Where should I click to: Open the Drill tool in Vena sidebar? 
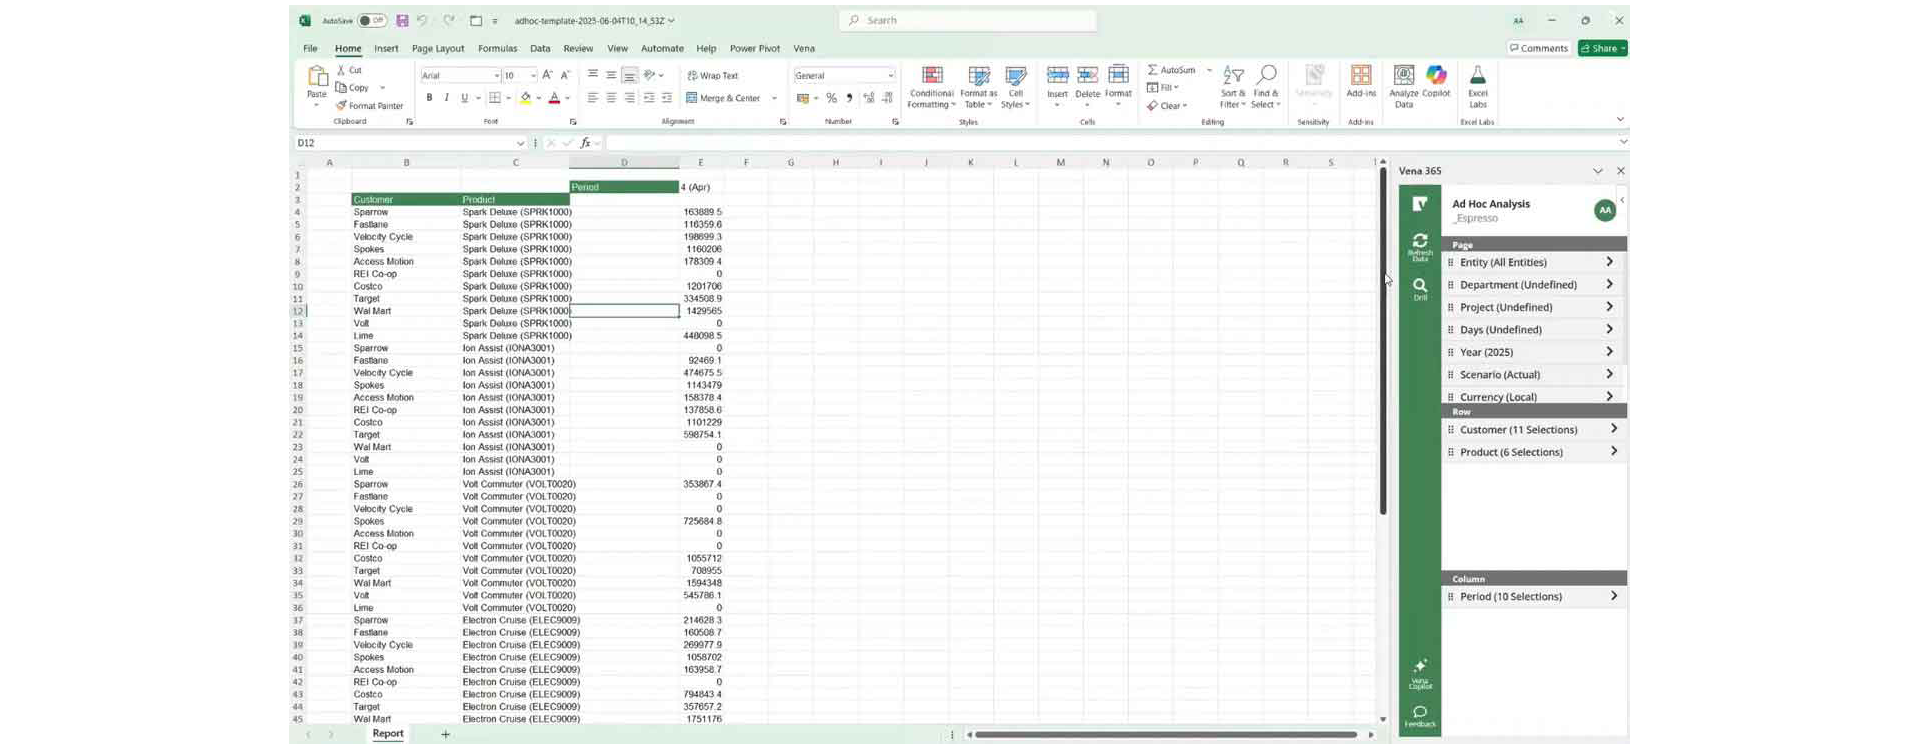point(1420,290)
